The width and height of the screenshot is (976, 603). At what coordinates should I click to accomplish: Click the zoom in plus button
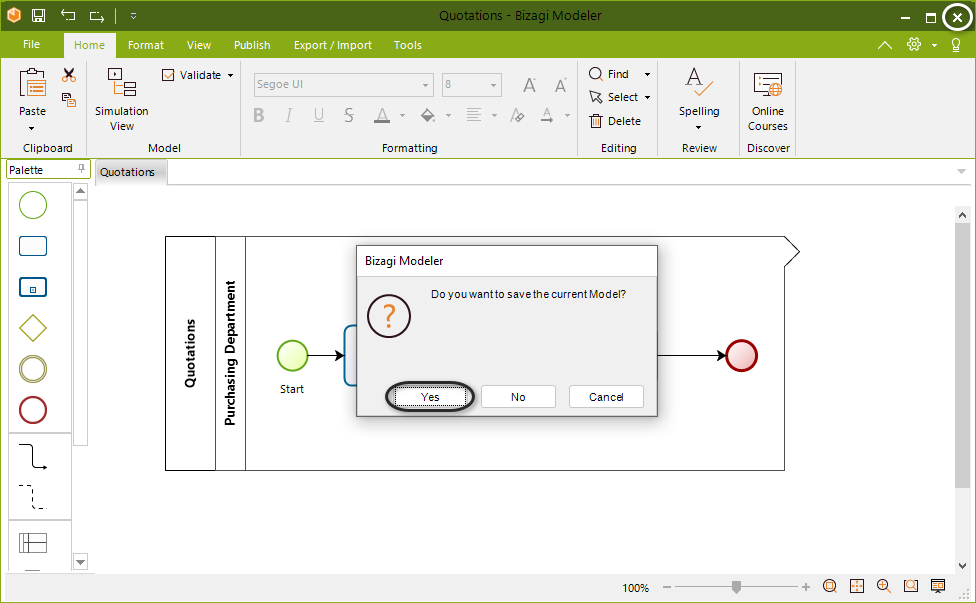coord(805,587)
